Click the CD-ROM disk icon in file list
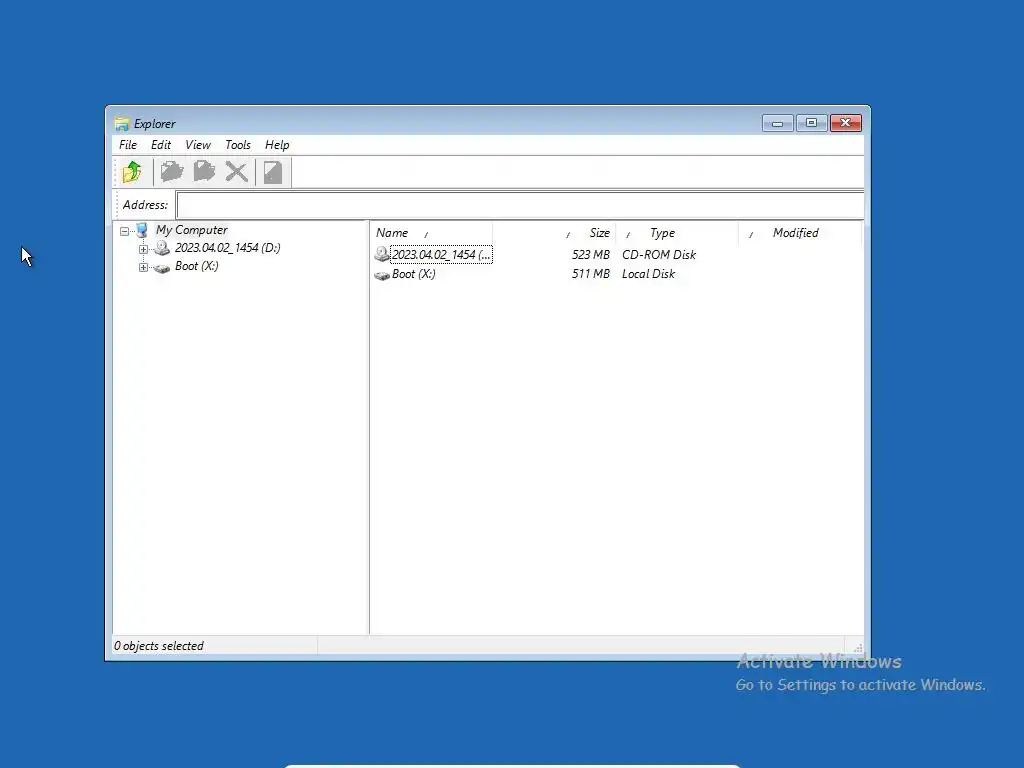 pos(382,254)
